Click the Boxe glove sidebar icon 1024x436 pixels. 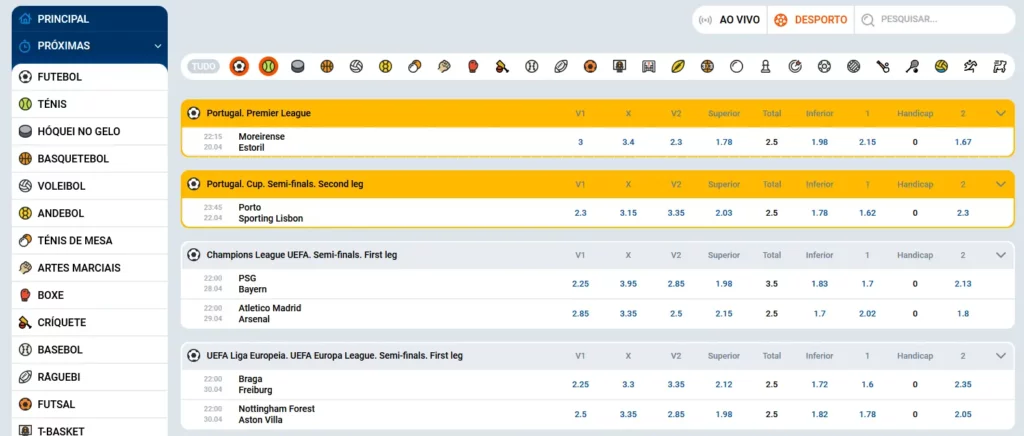(x=25, y=295)
